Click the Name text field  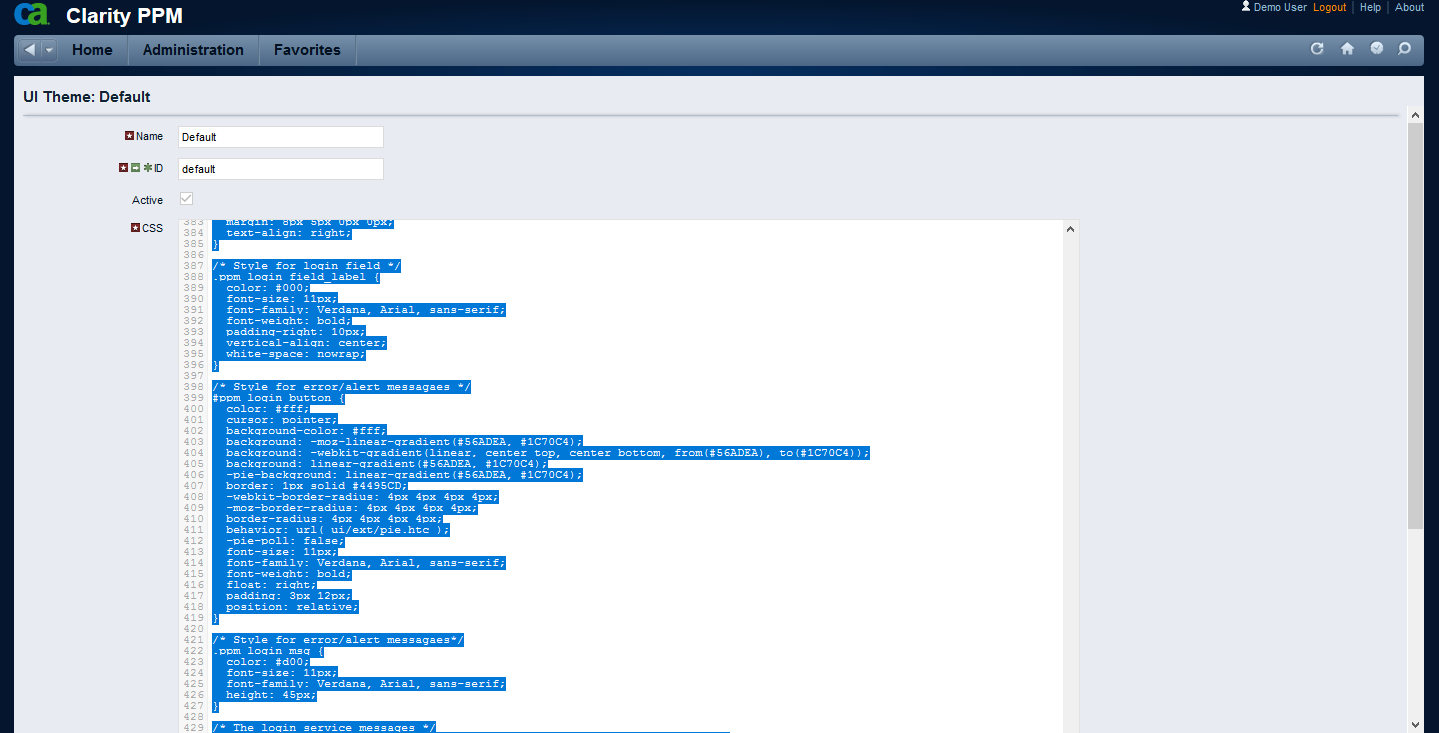click(x=281, y=137)
